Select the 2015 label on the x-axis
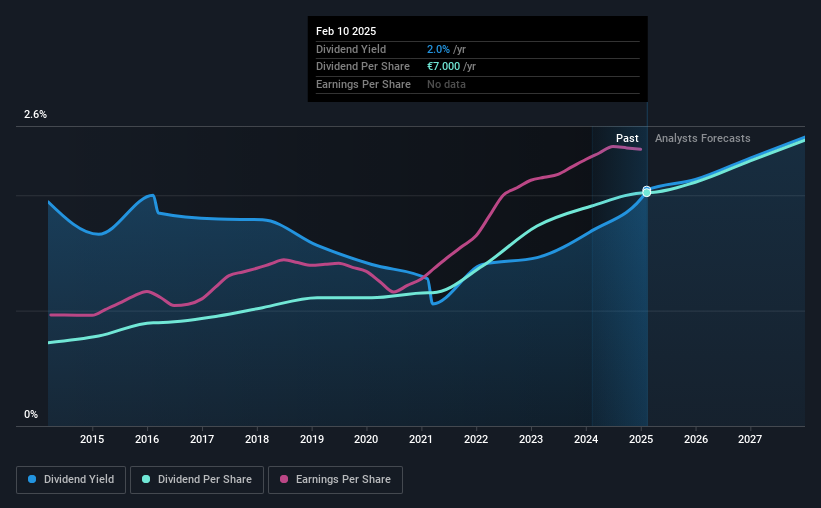This screenshot has height=508, width=821. [x=92, y=439]
